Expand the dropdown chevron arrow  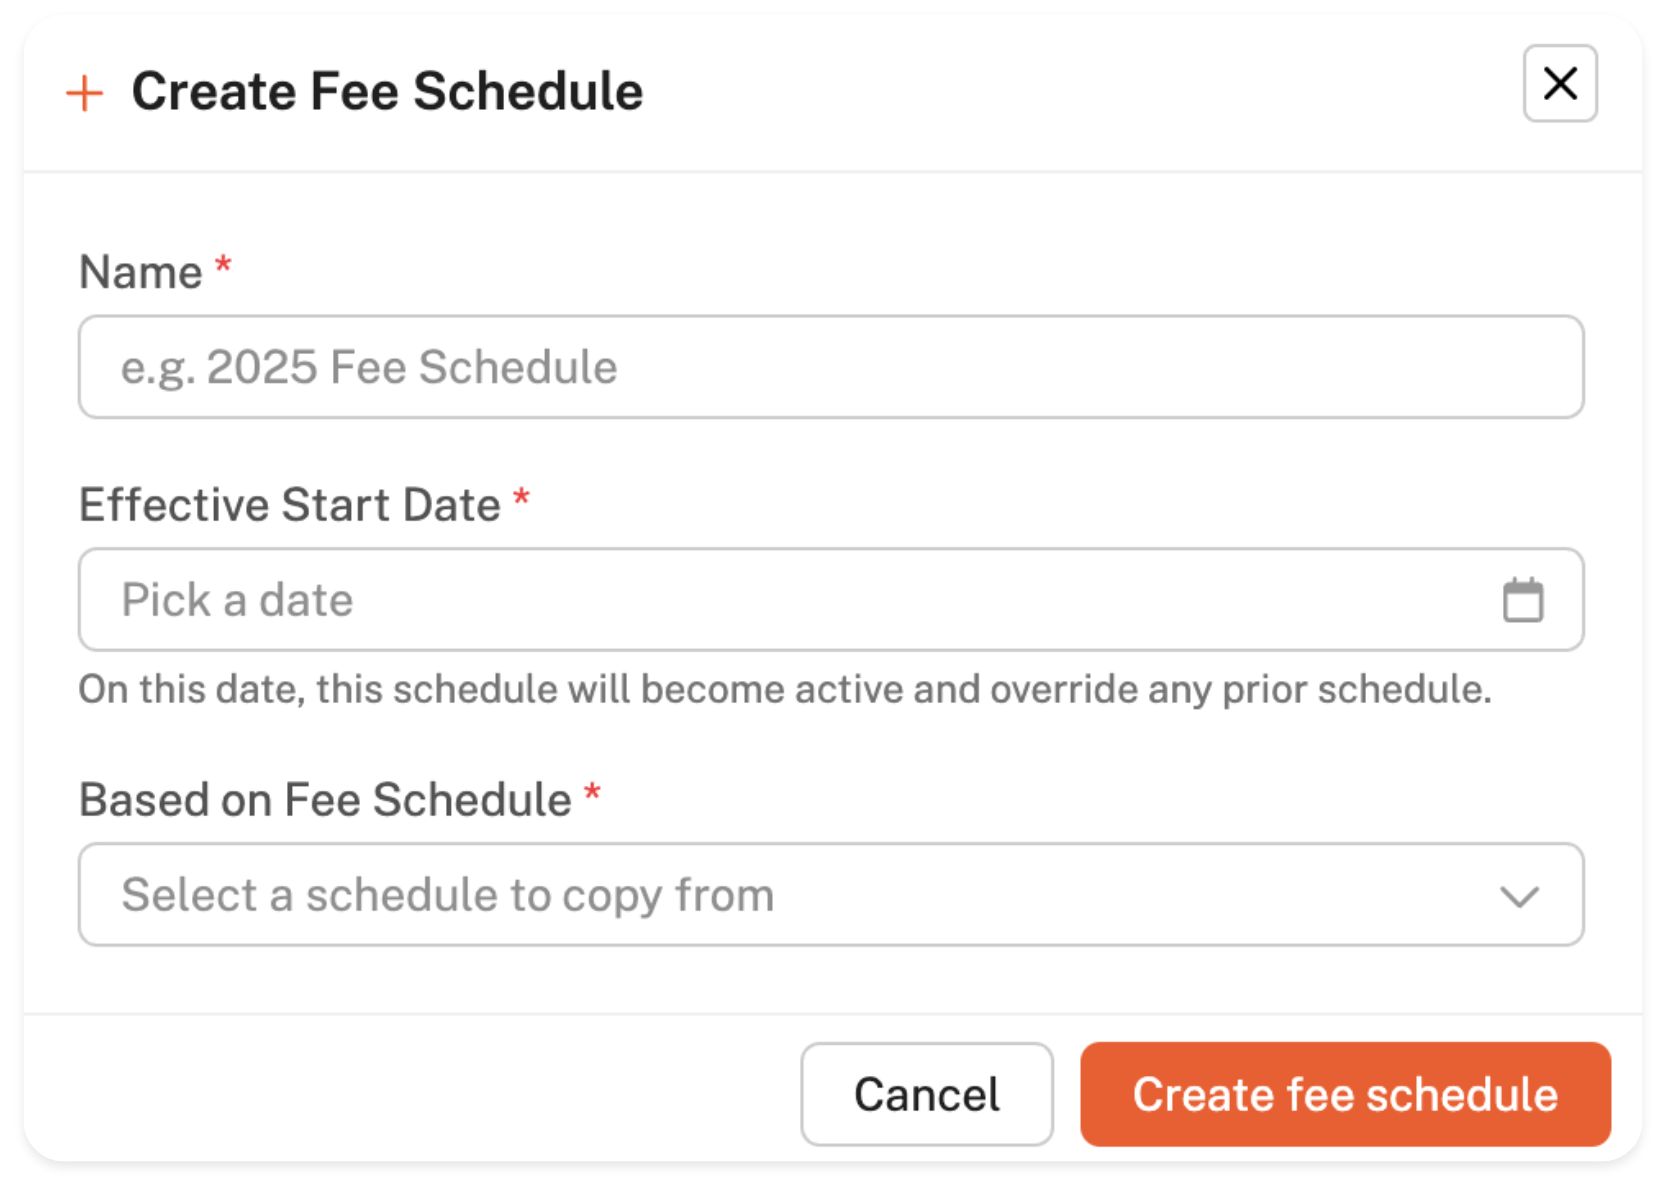(1519, 896)
